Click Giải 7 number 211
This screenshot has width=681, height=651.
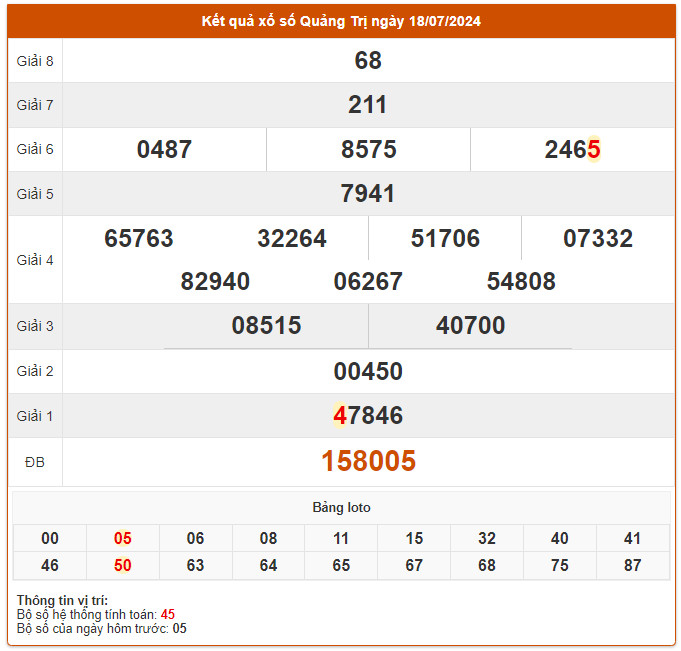point(368,105)
